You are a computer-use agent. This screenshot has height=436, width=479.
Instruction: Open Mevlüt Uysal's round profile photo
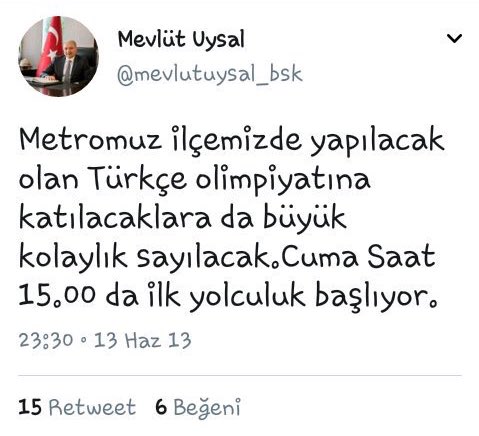coord(58,56)
